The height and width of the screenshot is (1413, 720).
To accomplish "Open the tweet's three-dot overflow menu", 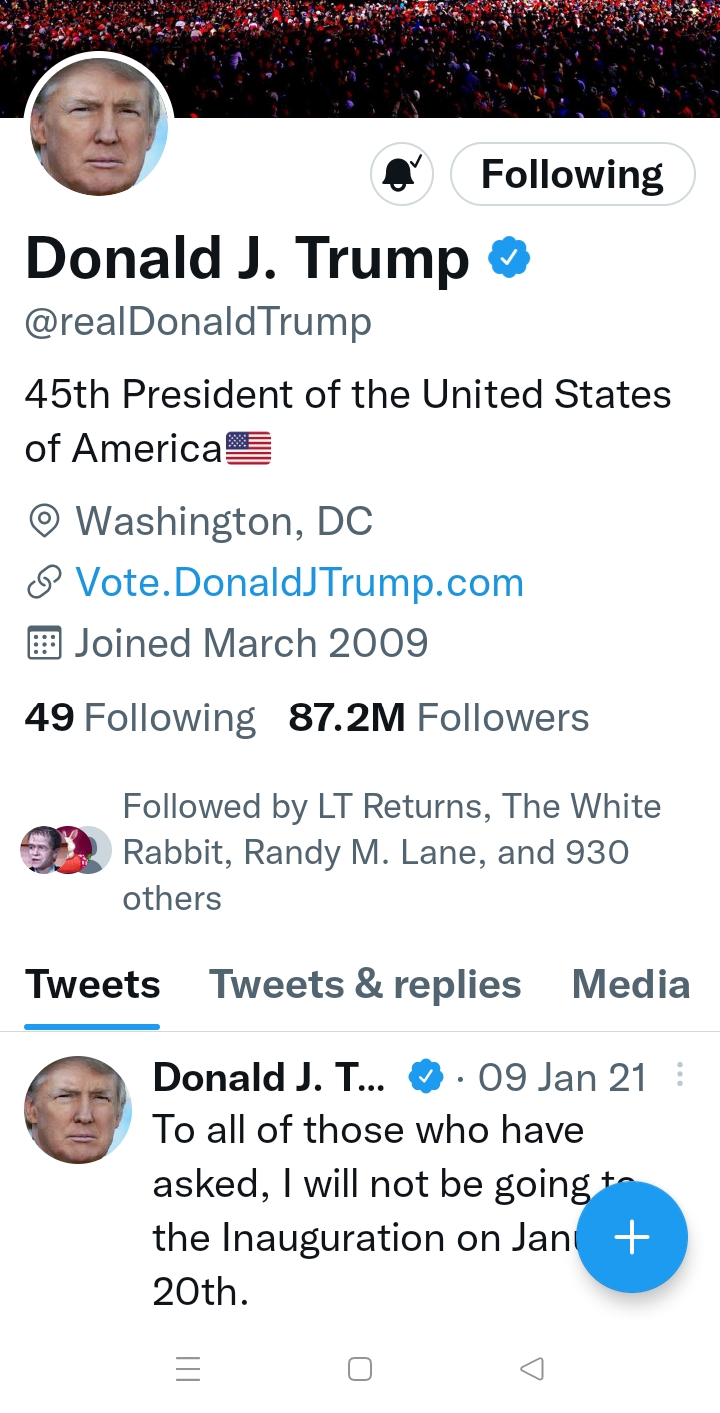I will pos(680,1075).
